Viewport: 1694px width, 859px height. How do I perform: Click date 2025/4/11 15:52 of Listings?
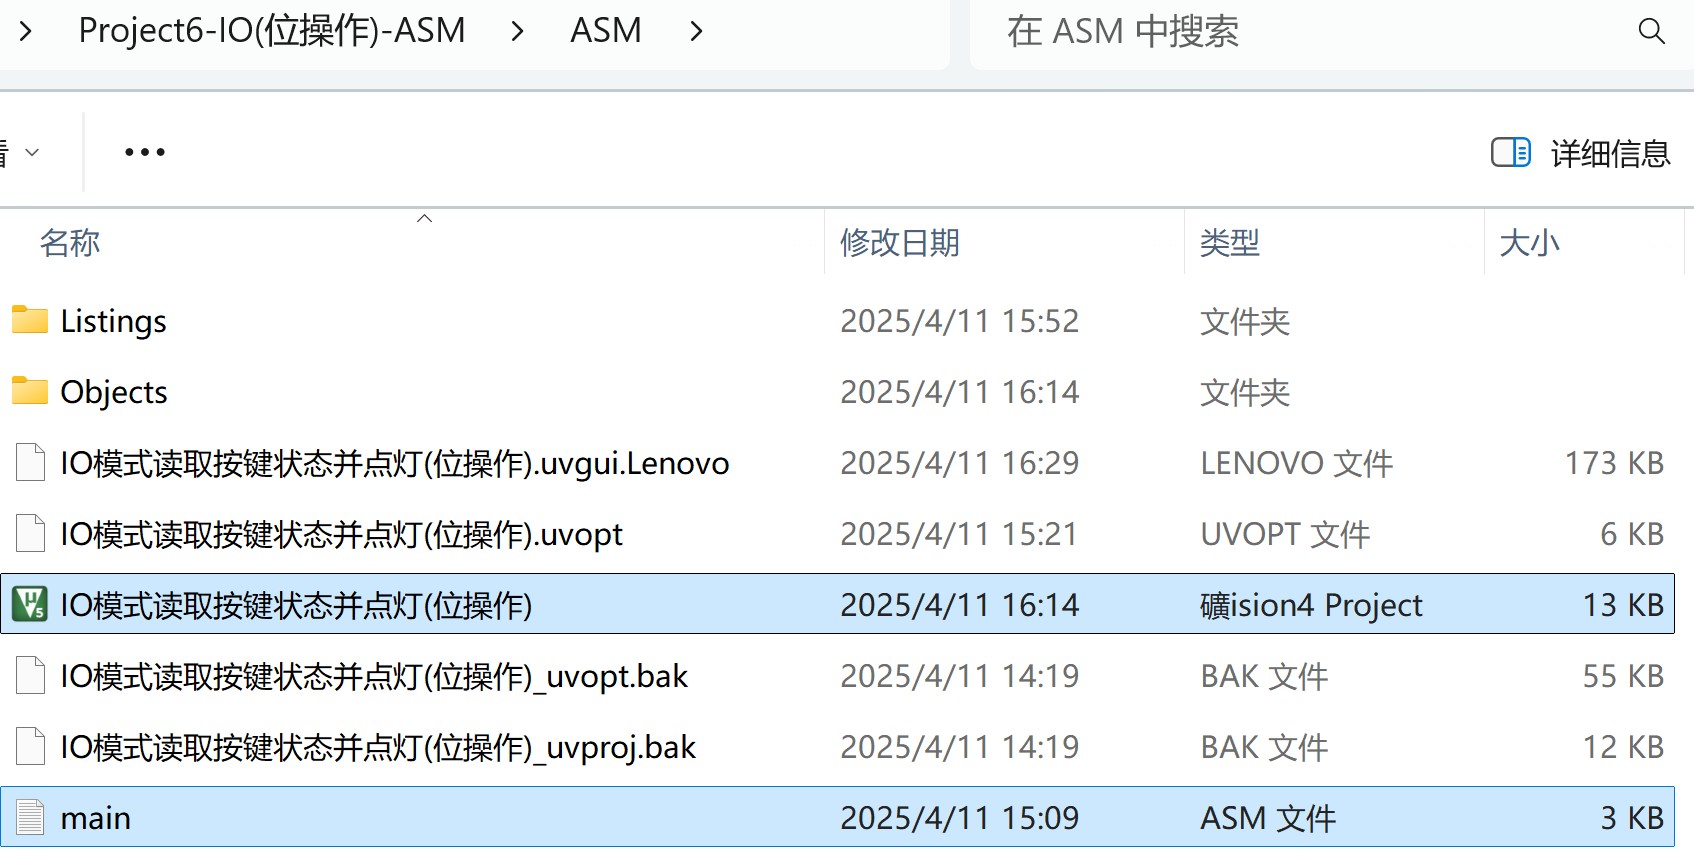(959, 321)
